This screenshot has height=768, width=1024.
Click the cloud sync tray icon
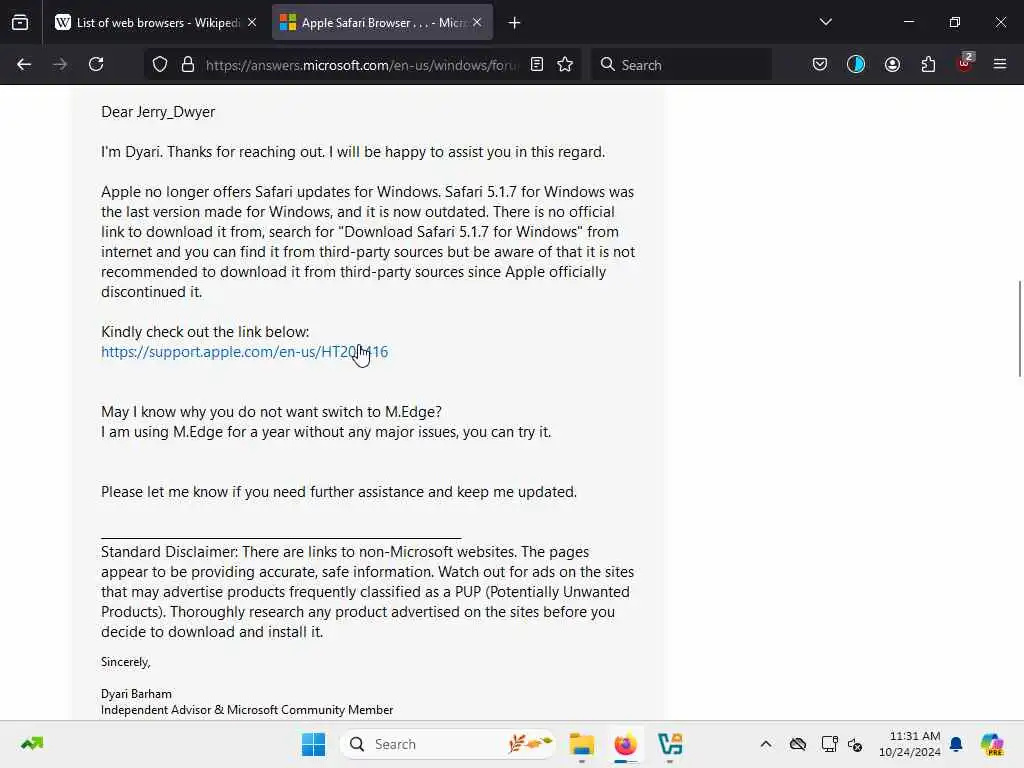(797, 744)
